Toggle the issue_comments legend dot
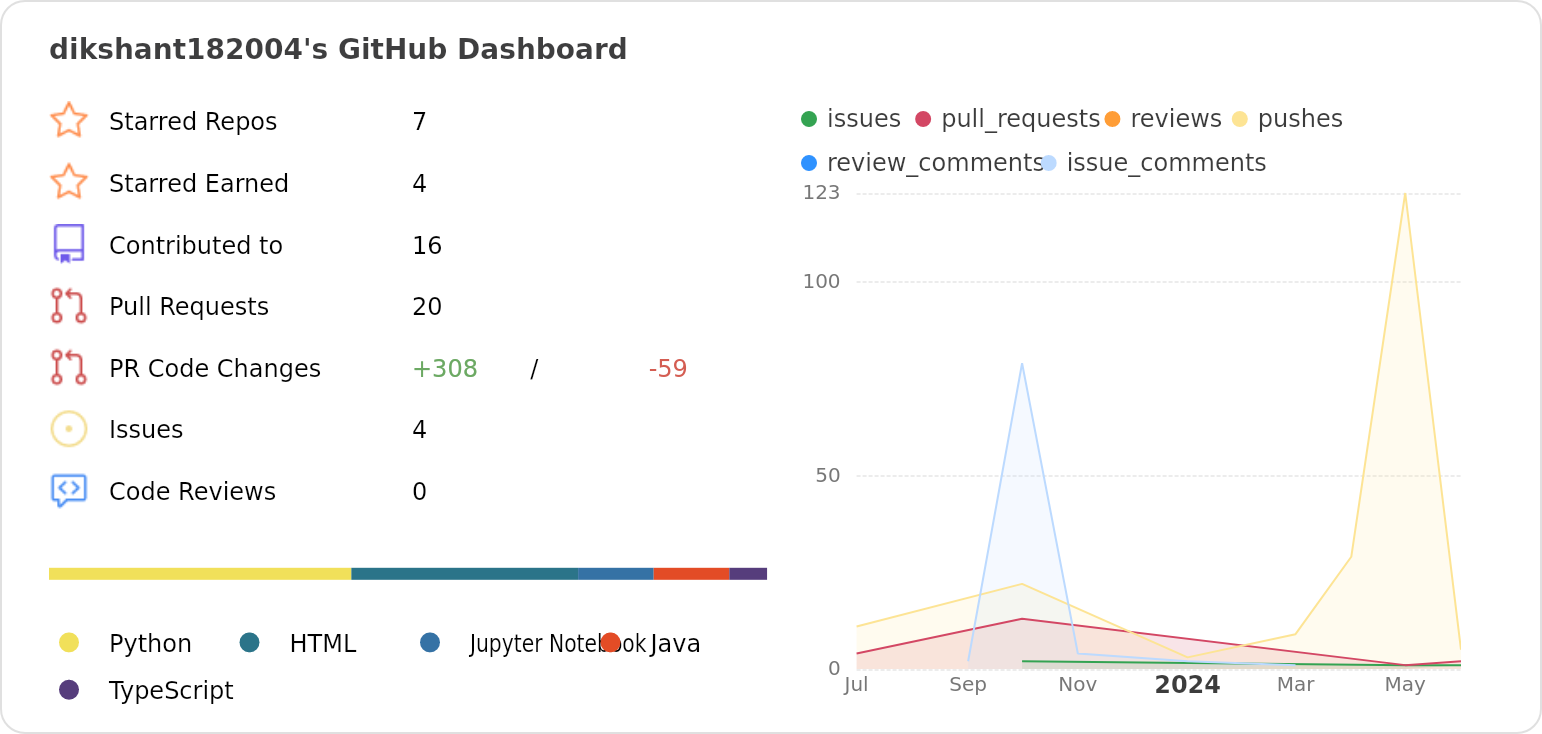 point(1048,163)
